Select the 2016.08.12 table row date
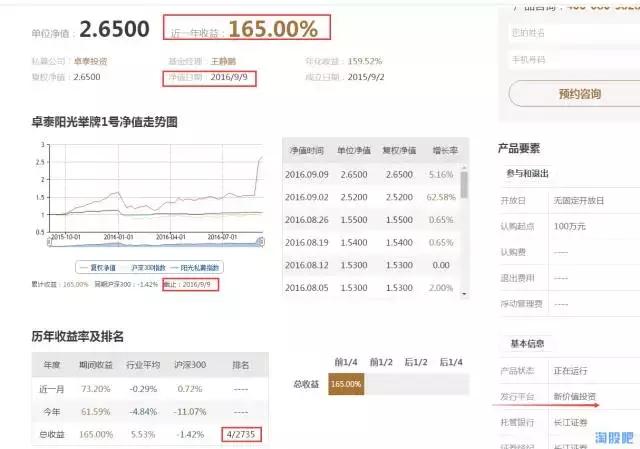The height and width of the screenshot is (449, 640). pos(307,265)
